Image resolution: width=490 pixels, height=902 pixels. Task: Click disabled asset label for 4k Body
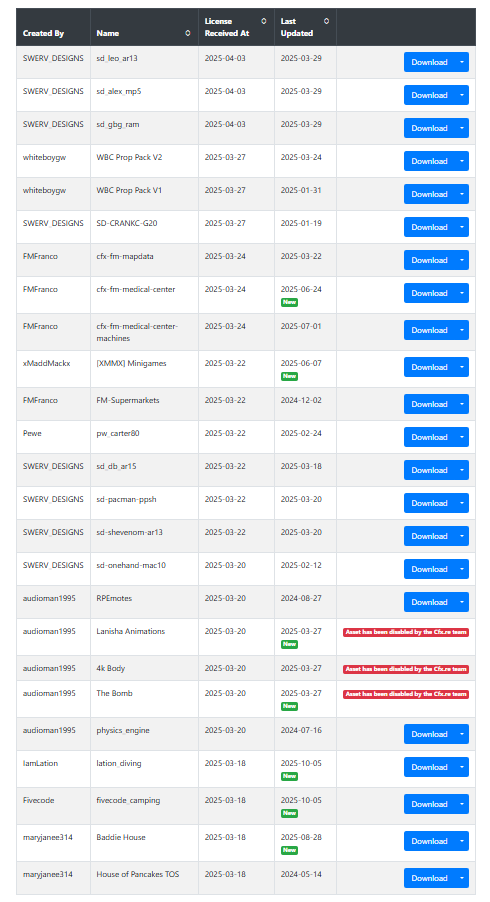point(406,669)
